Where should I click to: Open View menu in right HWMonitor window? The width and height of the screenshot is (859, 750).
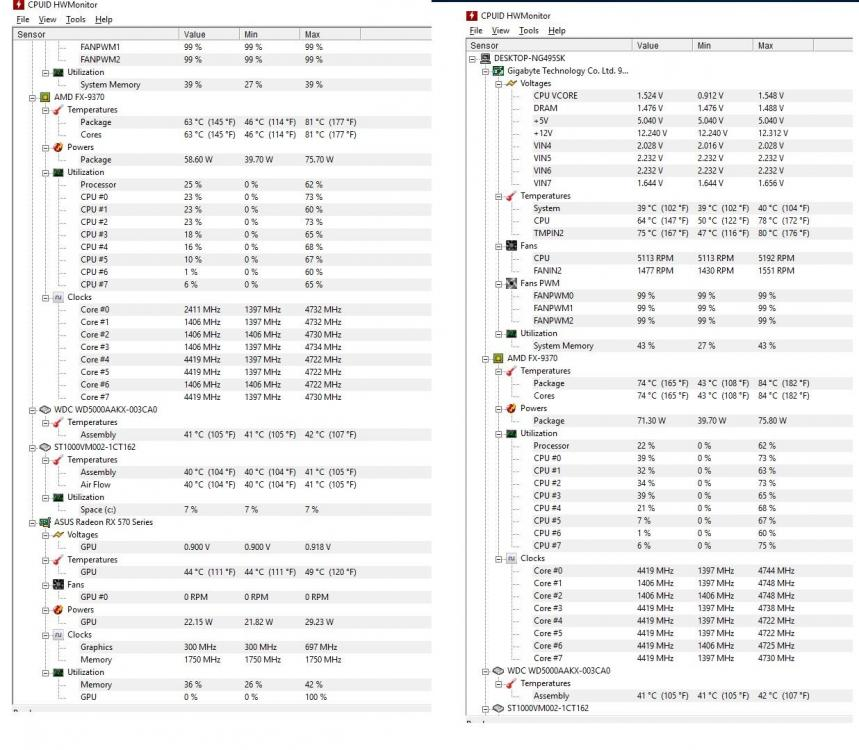[x=500, y=31]
